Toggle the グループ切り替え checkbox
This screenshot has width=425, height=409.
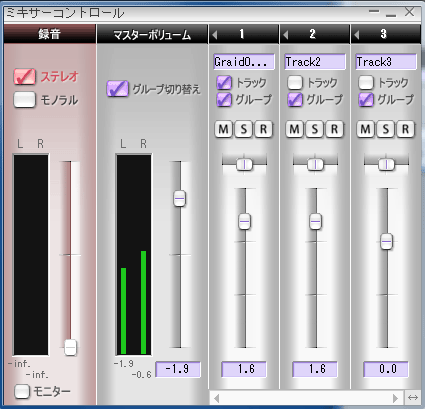click(x=117, y=89)
